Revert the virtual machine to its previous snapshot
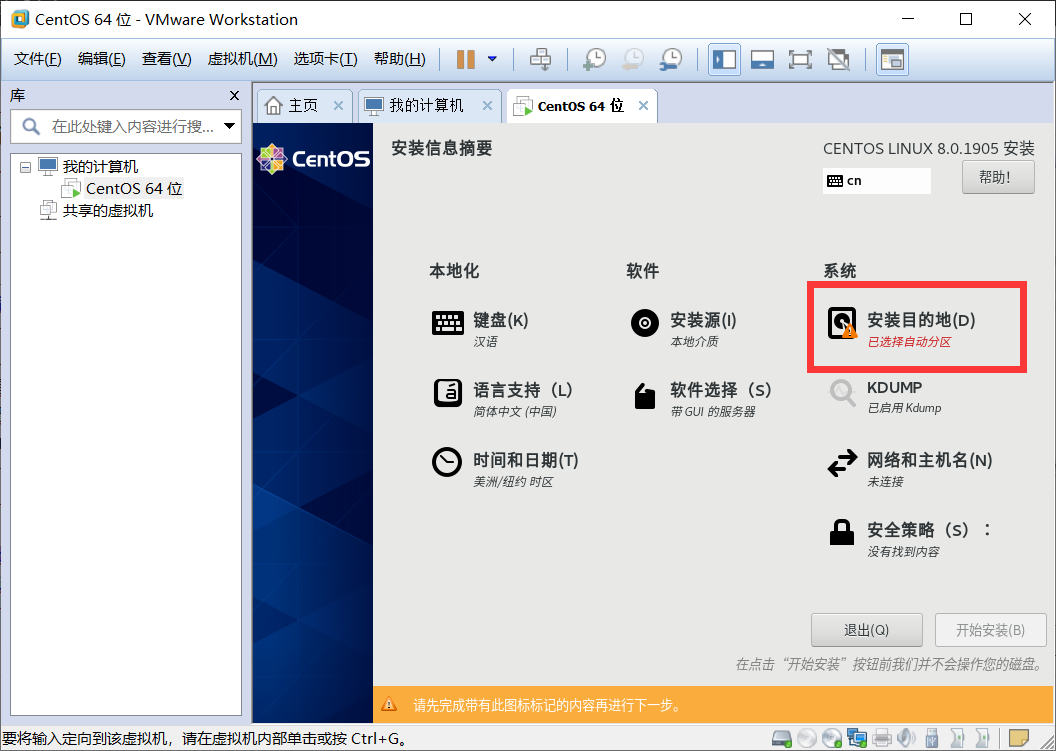1056x751 pixels. pos(632,59)
